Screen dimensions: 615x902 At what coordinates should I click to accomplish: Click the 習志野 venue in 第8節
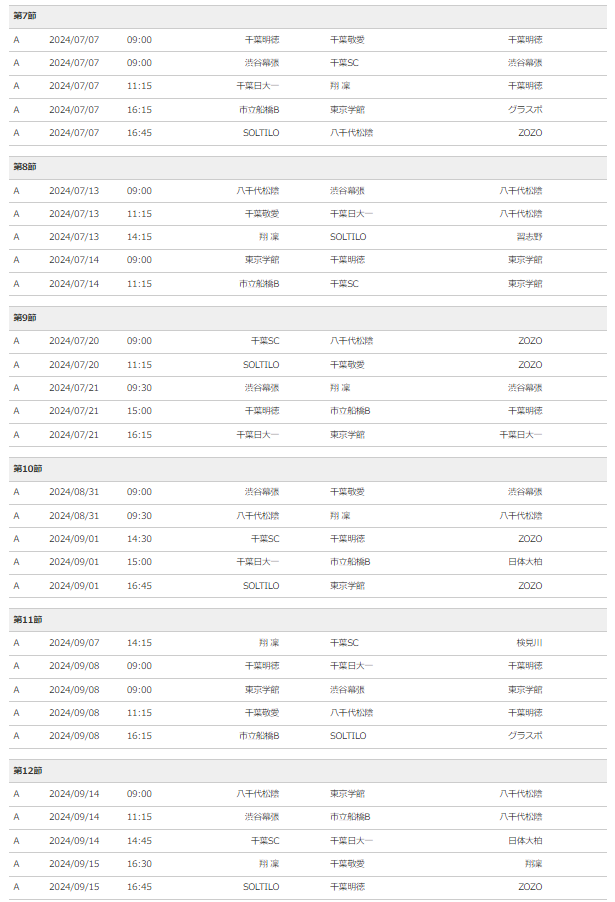[529, 237]
